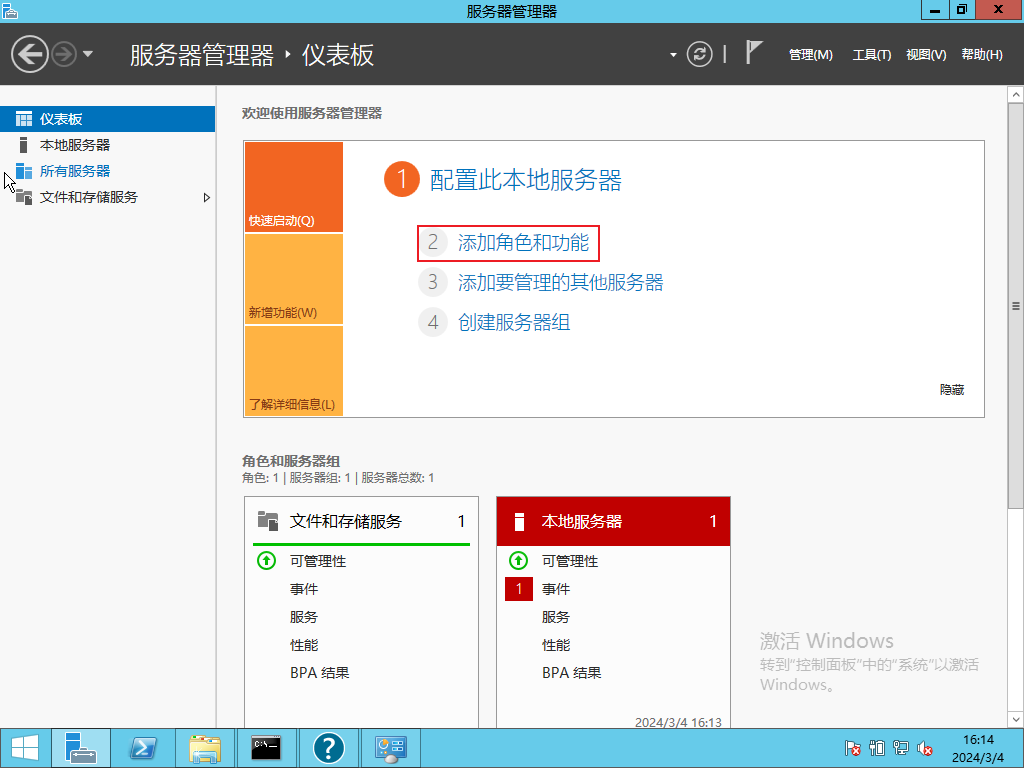Open the 工具(T) menu
Image resolution: width=1024 pixels, height=768 pixels.
(x=871, y=55)
